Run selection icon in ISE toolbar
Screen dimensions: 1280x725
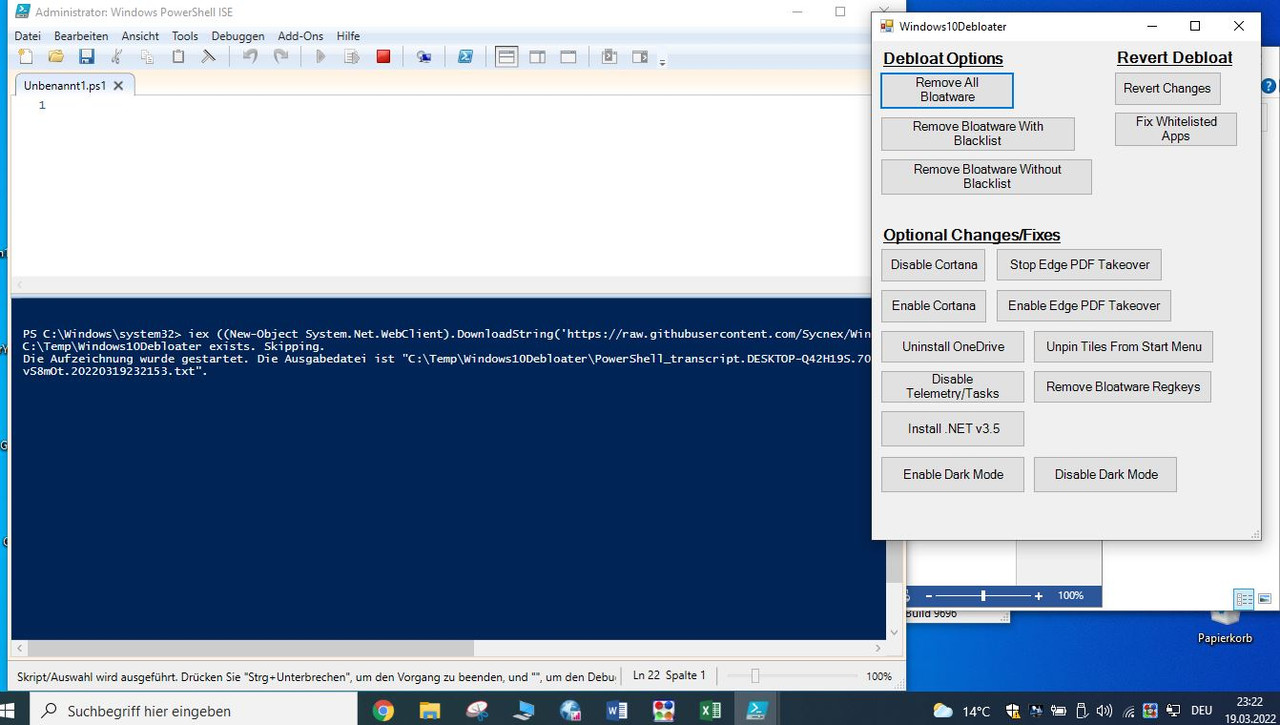[352, 57]
